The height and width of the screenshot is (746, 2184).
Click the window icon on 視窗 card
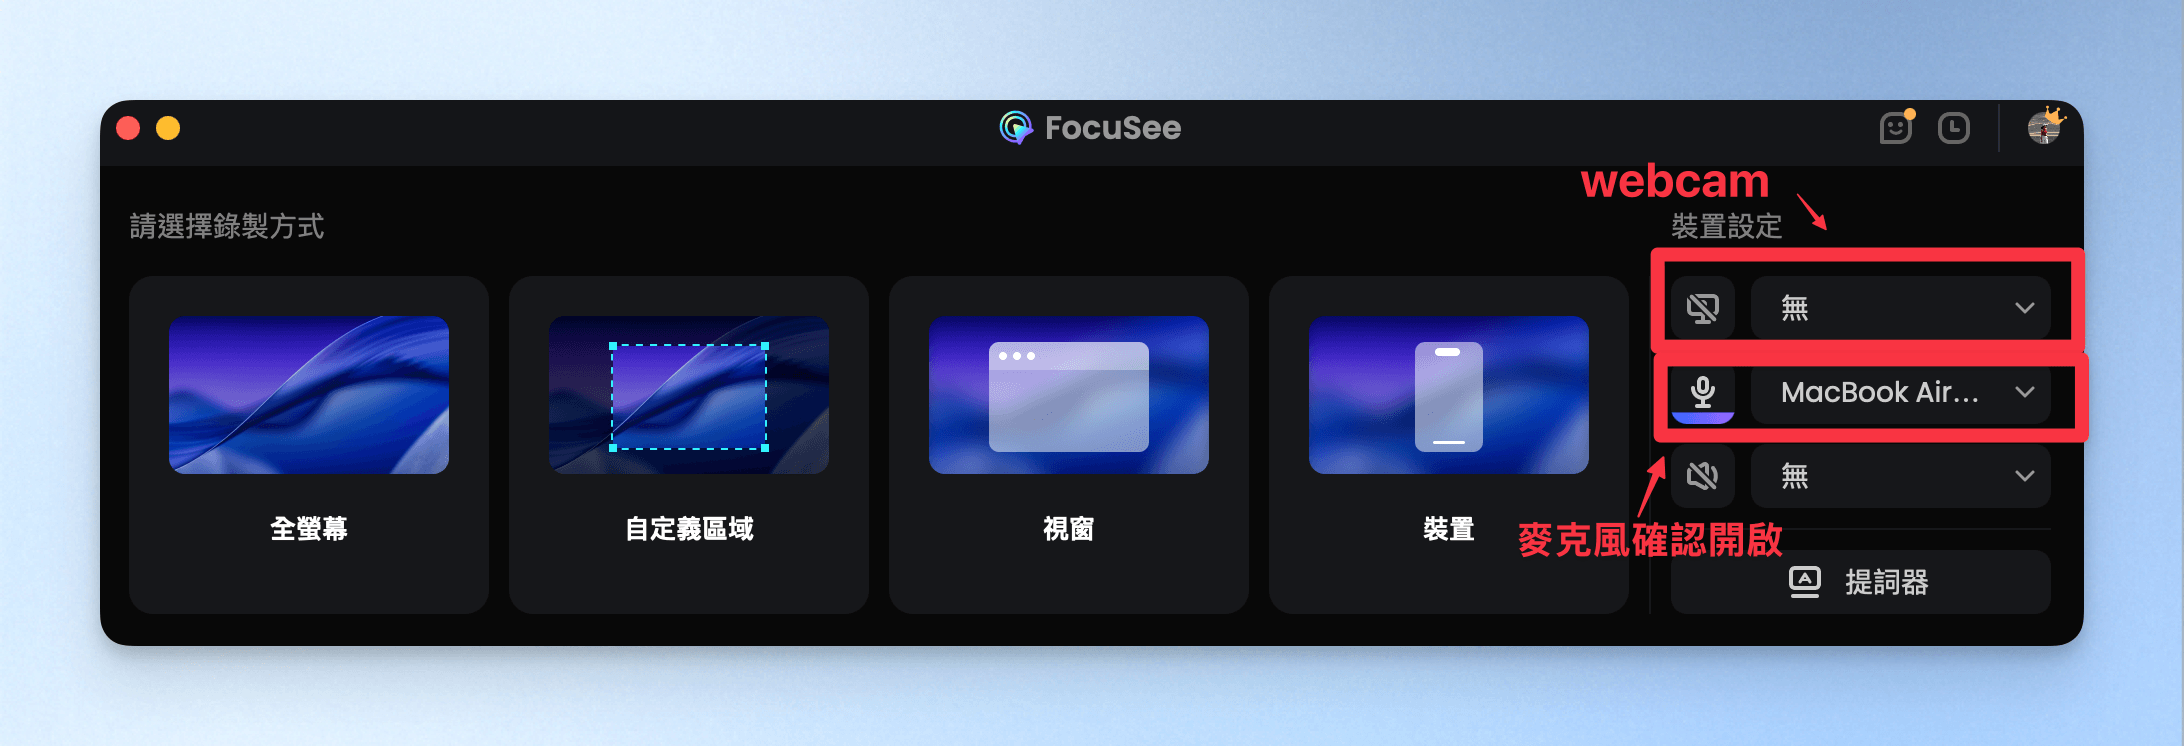point(1068,396)
